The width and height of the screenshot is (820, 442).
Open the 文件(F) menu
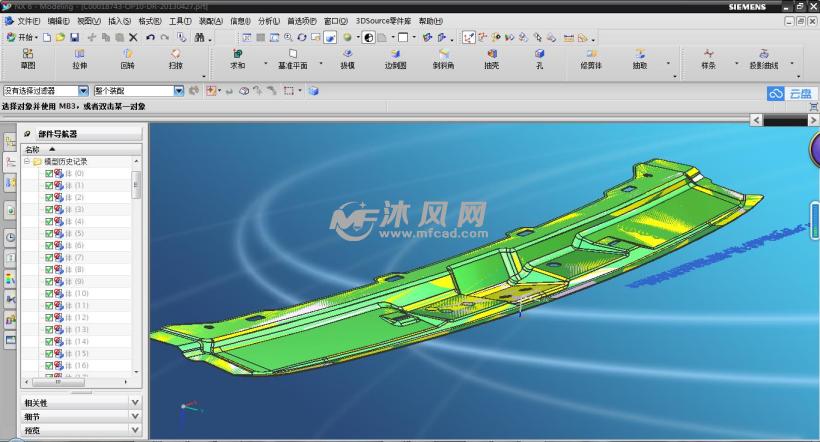click(28, 21)
